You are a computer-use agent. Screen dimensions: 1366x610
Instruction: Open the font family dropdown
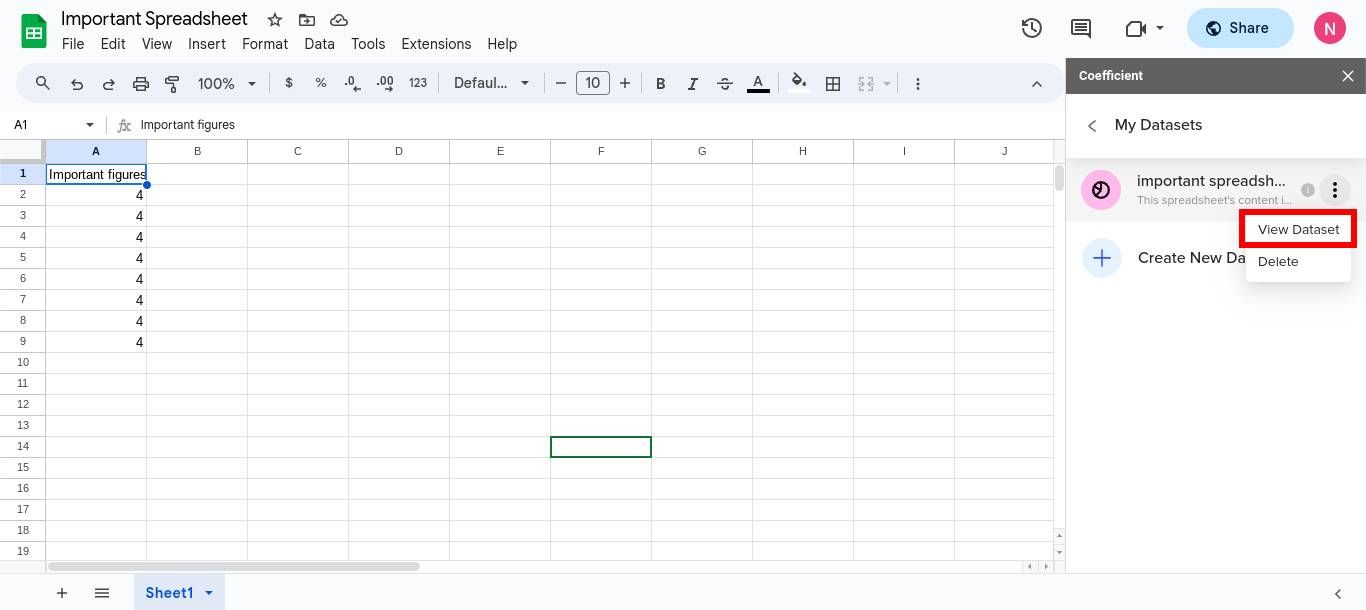(492, 83)
